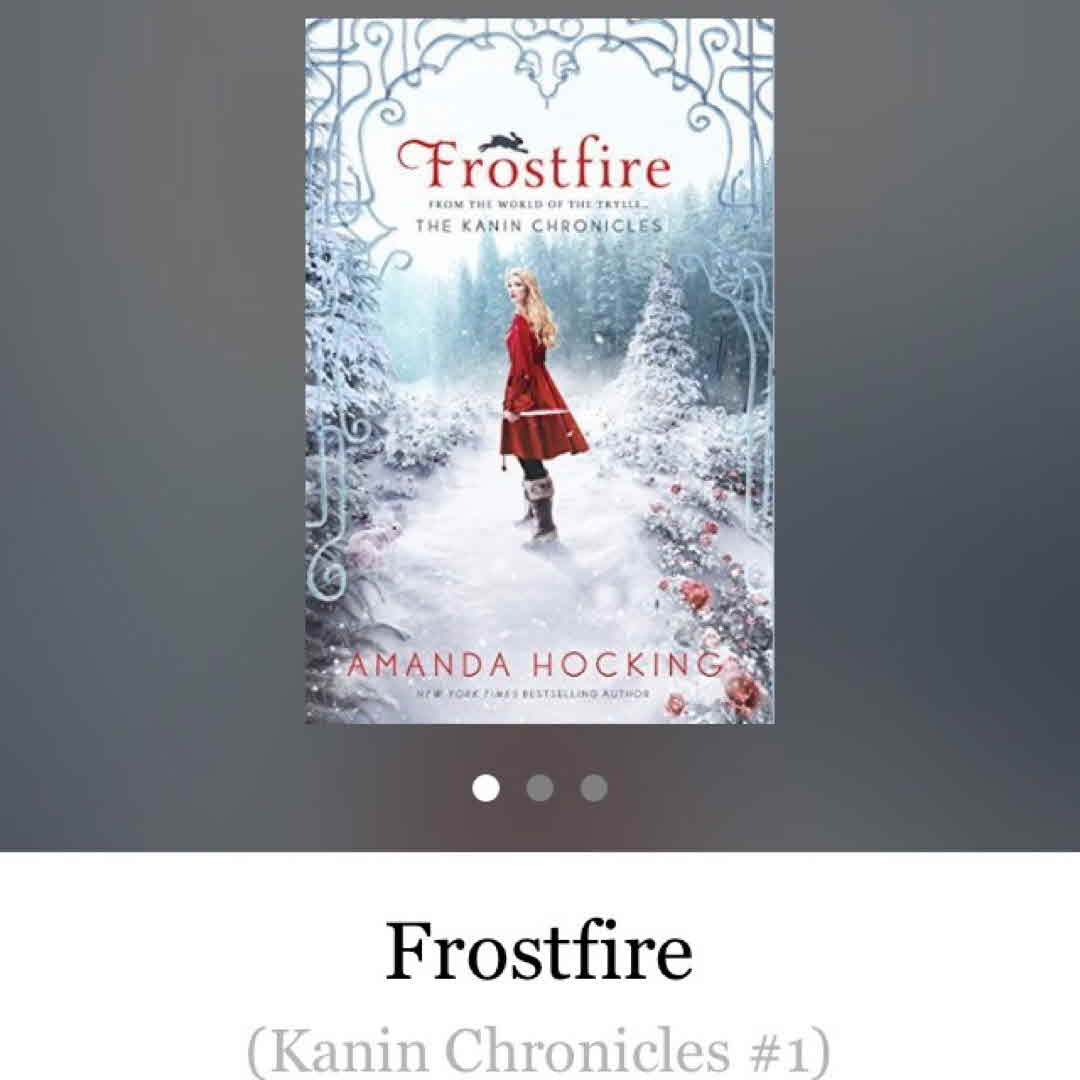Screen dimensions: 1080x1080
Task: Click the red Frostfire lettering on the cover
Action: pos(534,164)
